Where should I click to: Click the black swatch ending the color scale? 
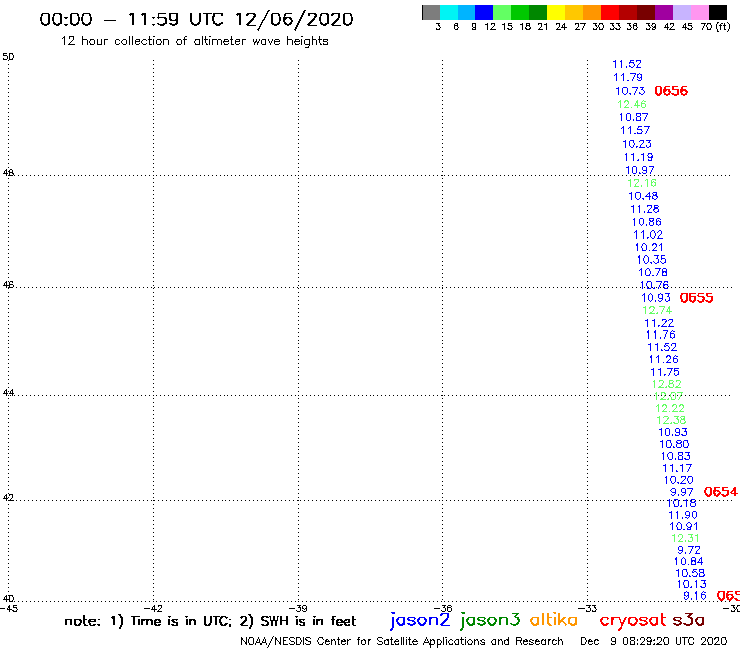[x=717, y=12]
